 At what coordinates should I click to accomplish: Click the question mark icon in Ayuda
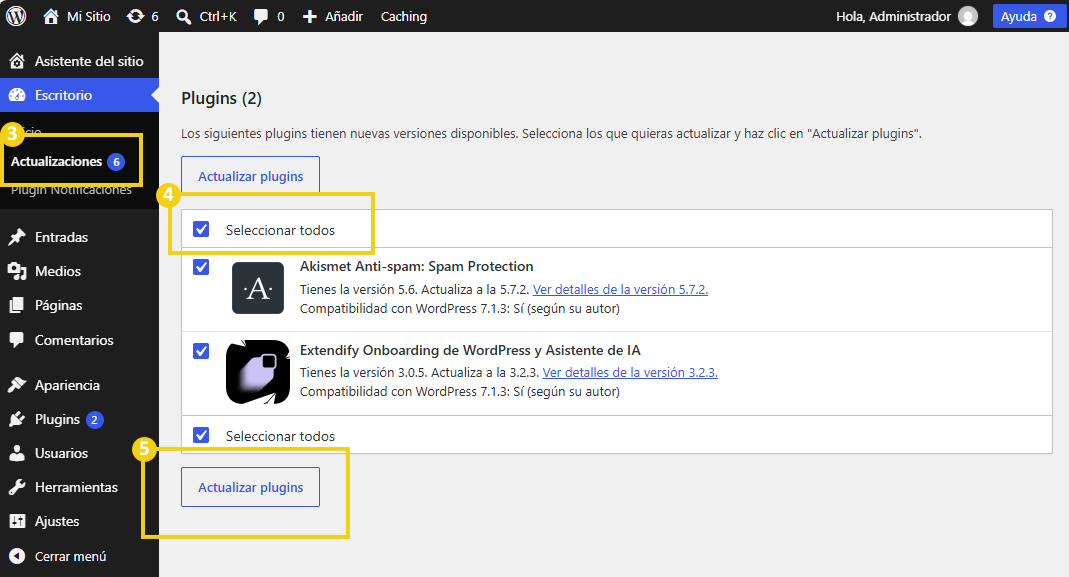pos(1049,16)
